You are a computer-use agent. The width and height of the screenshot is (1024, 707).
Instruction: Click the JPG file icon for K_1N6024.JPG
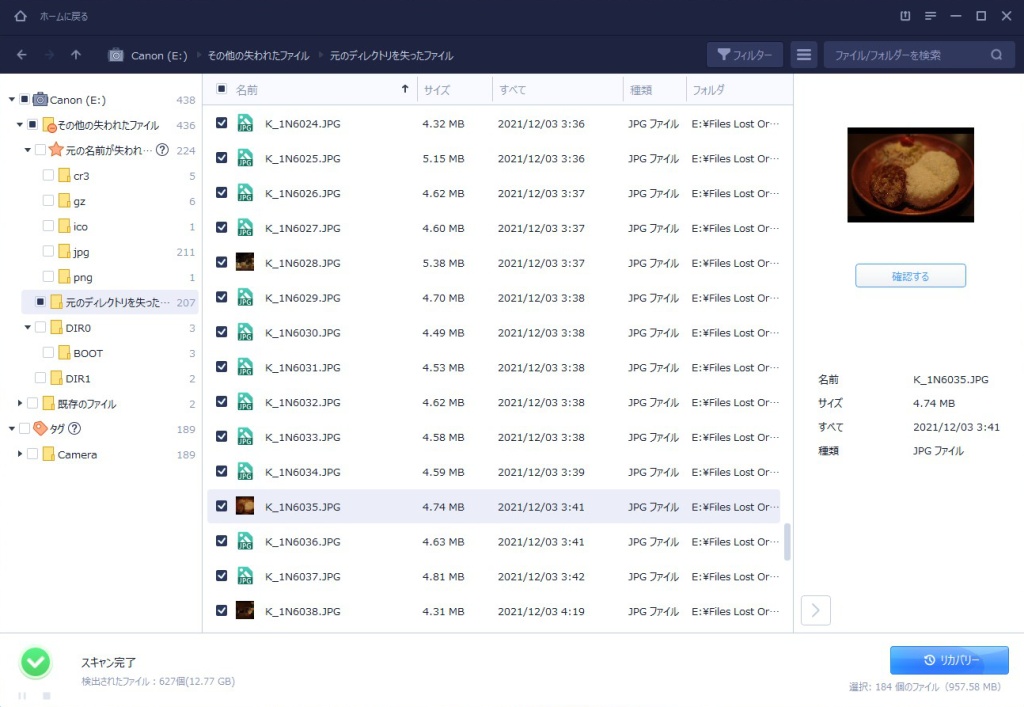point(245,123)
